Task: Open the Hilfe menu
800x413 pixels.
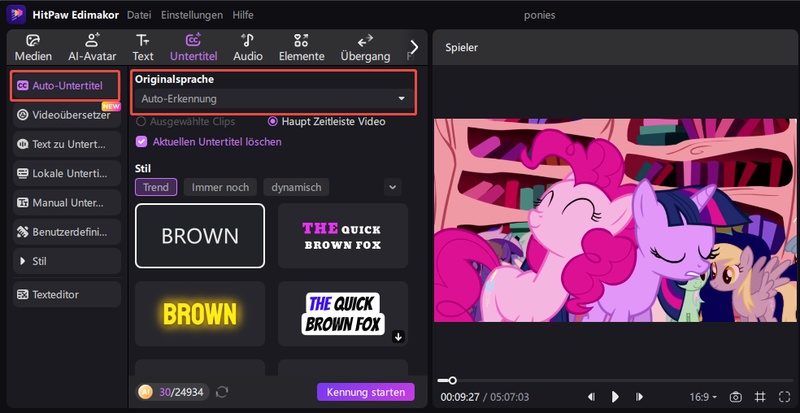Action: point(243,15)
